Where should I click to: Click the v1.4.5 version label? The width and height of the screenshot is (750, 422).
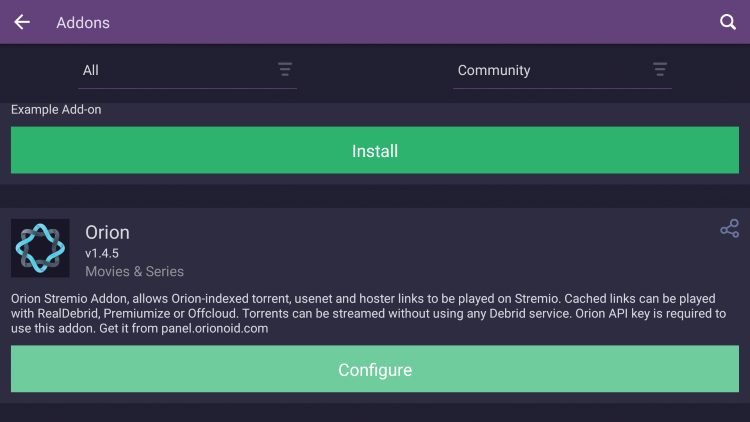click(x=102, y=253)
